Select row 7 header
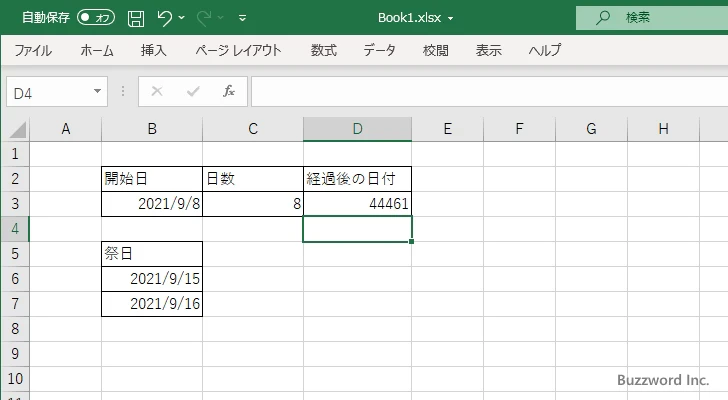Image resolution: width=728 pixels, height=400 pixels. click(x=15, y=304)
